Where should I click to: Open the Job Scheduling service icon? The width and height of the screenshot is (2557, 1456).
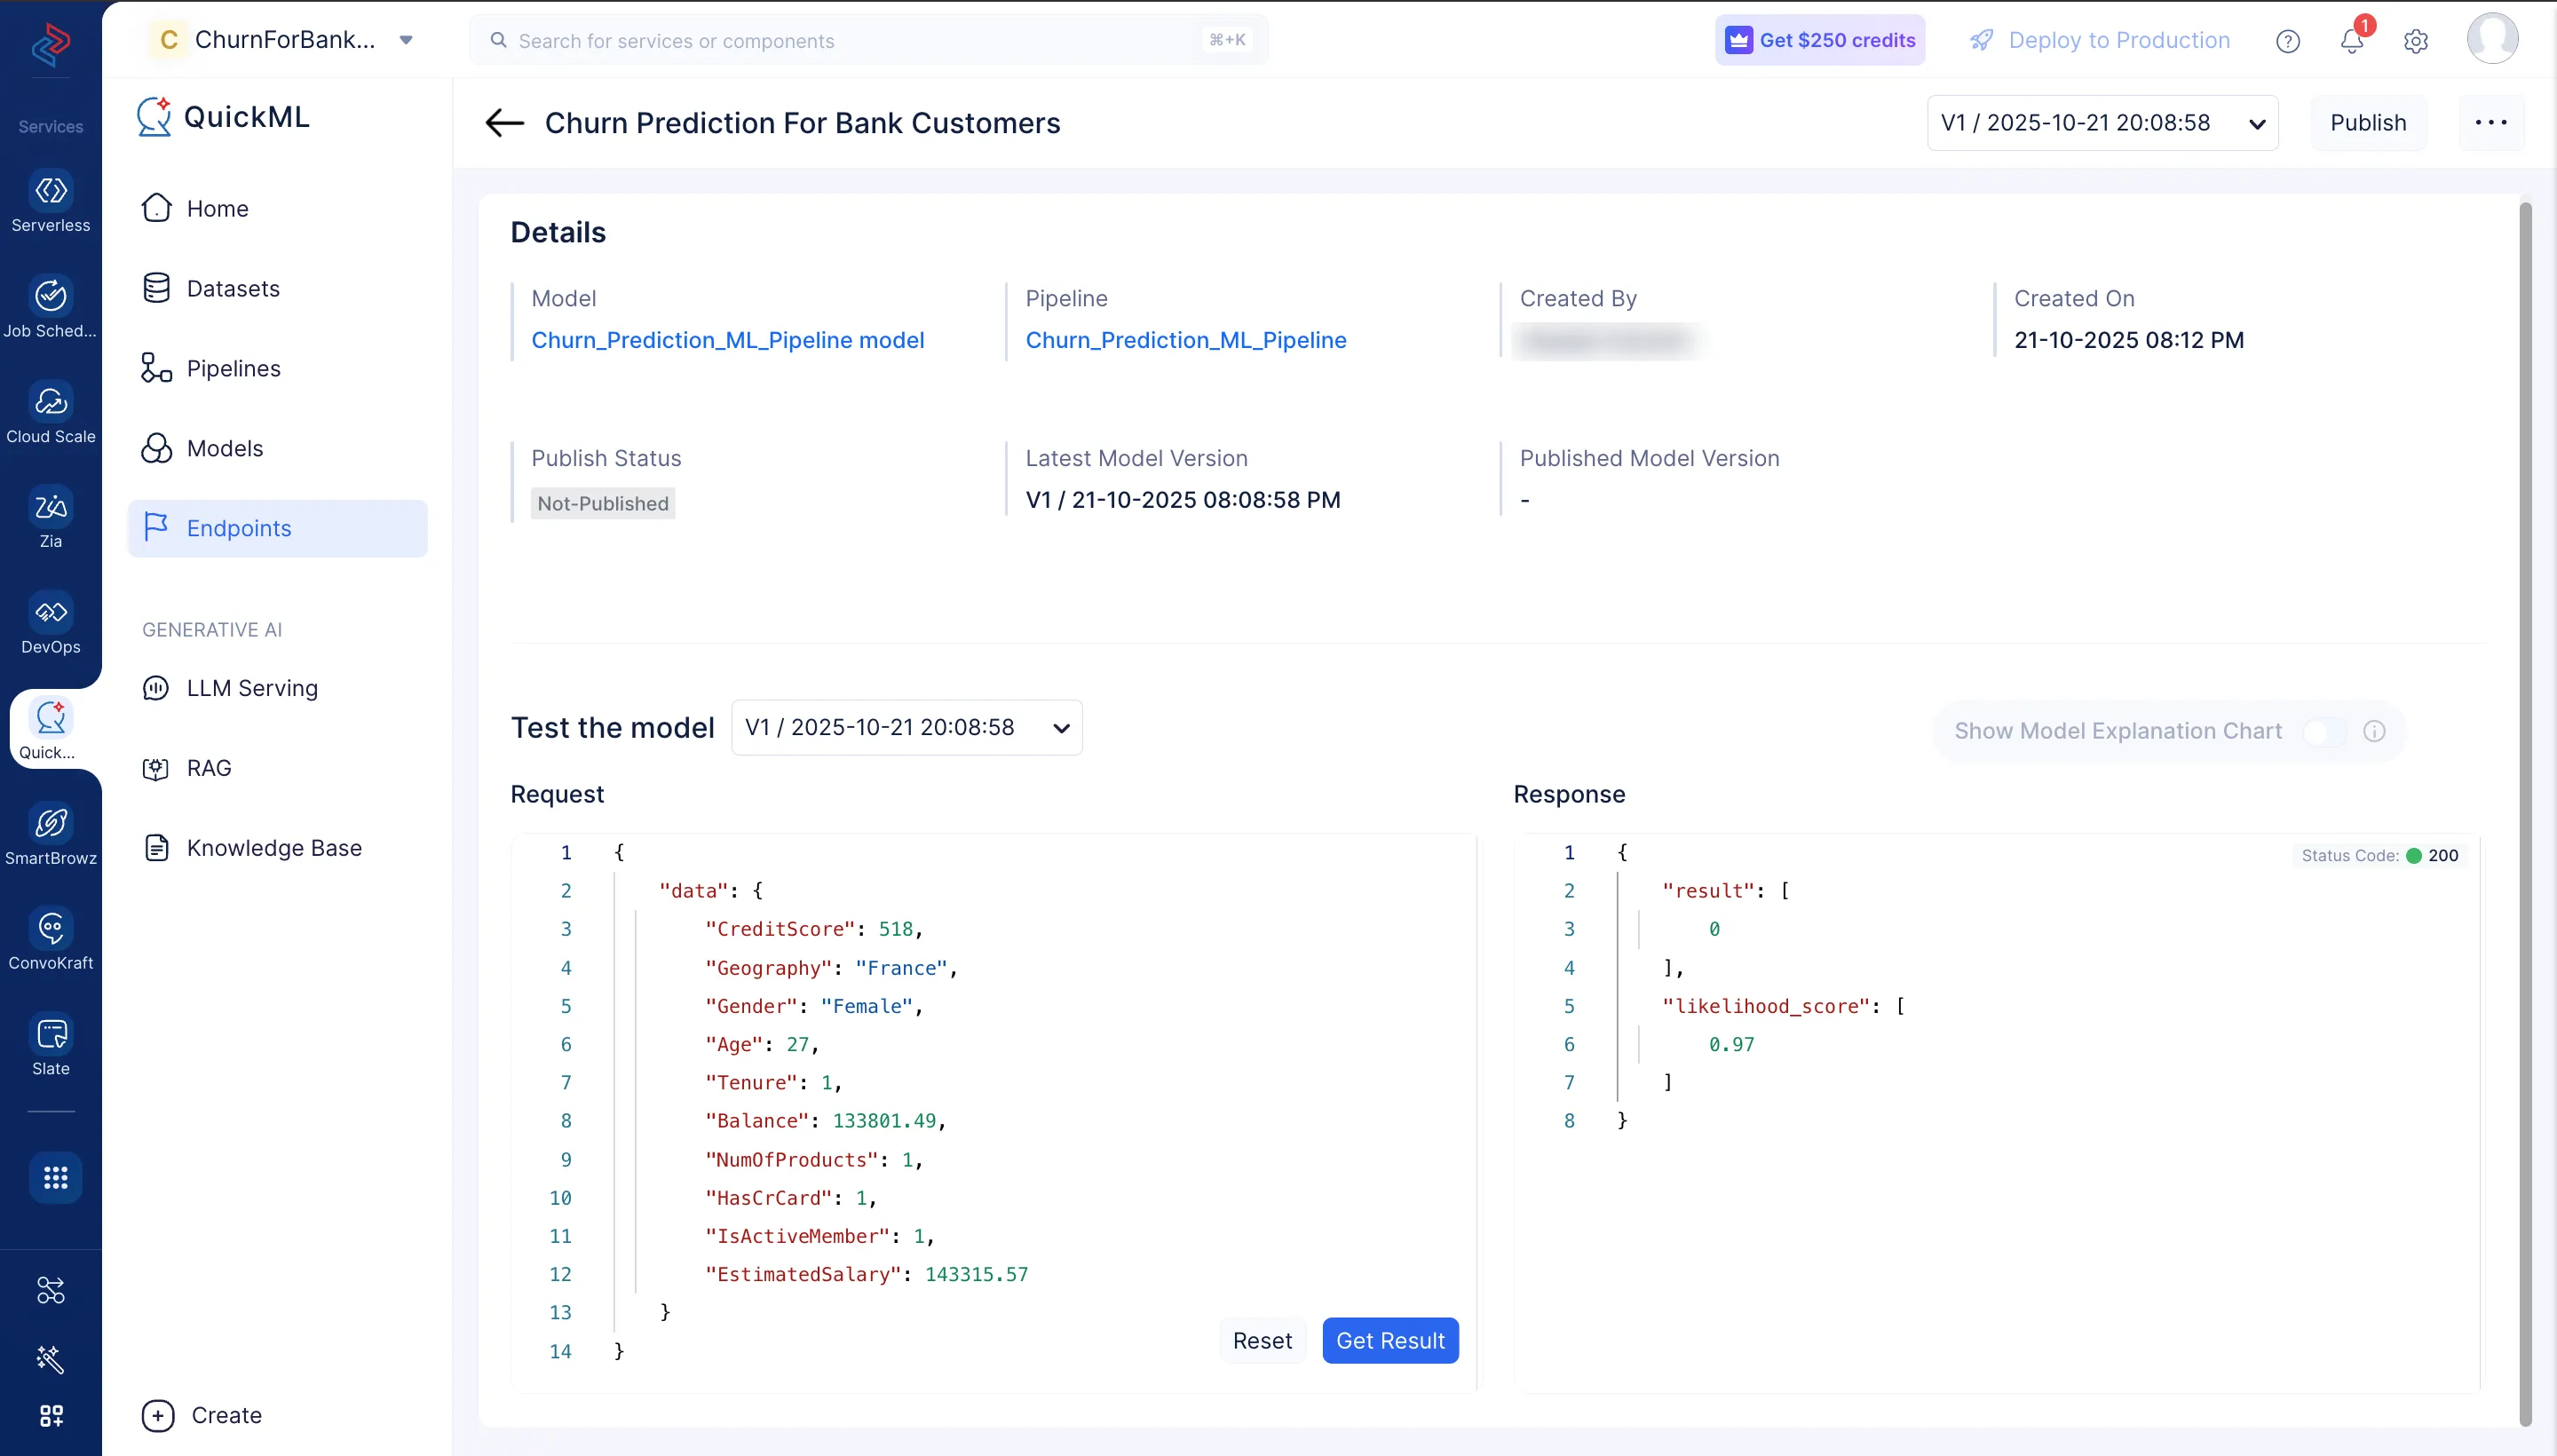pyautogui.click(x=51, y=296)
